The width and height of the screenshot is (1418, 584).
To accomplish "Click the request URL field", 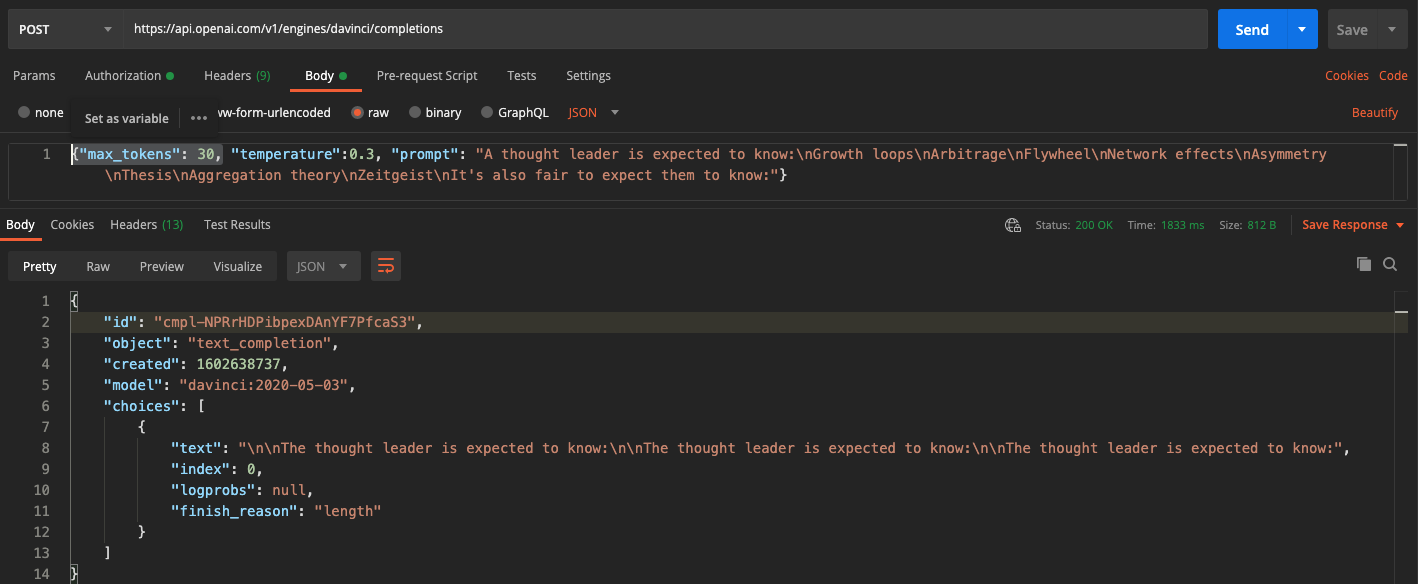I will point(665,29).
